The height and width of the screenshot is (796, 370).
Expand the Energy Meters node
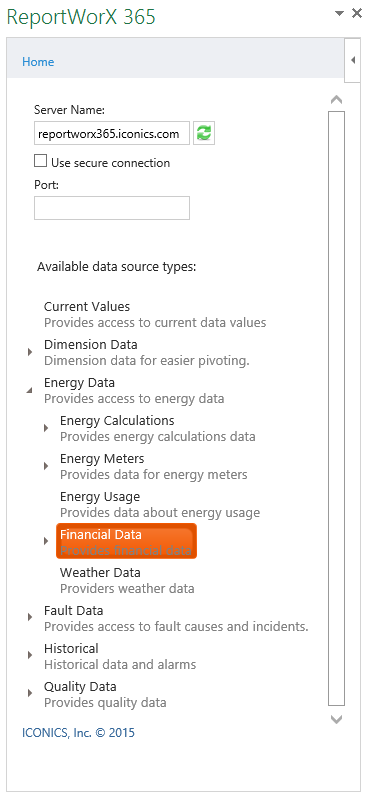[x=46, y=466]
